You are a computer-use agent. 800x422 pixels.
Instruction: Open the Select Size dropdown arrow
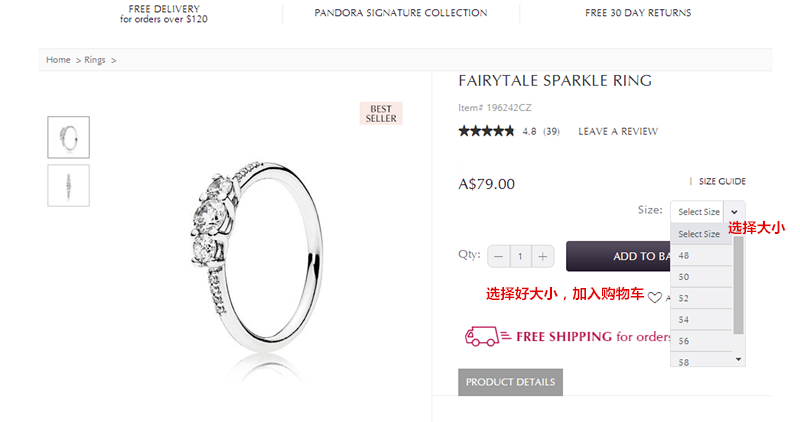tap(734, 212)
